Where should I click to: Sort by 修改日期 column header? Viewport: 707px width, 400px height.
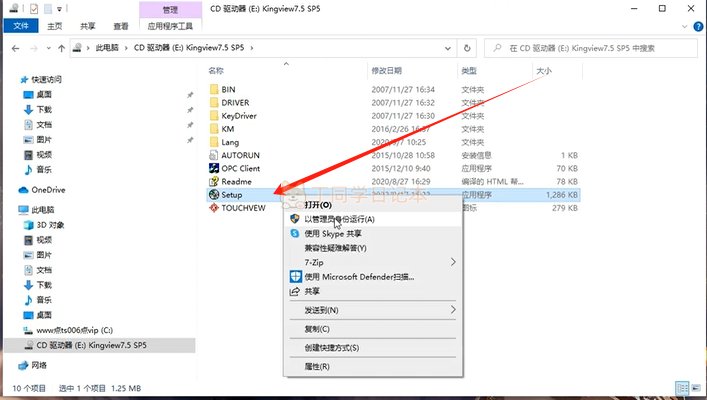pyautogui.click(x=386, y=70)
